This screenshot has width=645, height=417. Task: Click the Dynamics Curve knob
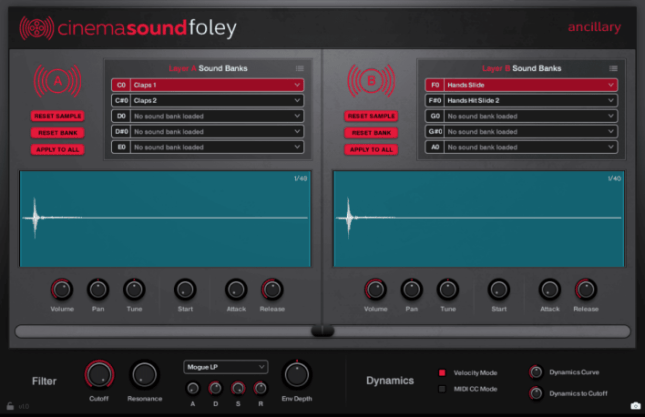click(536, 372)
